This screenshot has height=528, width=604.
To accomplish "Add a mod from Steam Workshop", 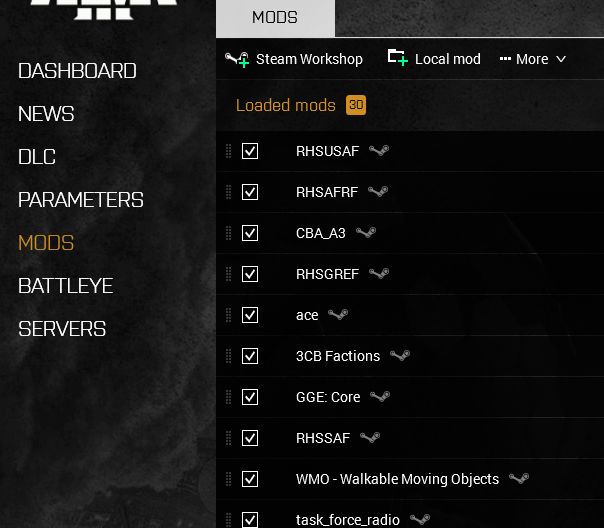I will pyautogui.click(x=294, y=59).
